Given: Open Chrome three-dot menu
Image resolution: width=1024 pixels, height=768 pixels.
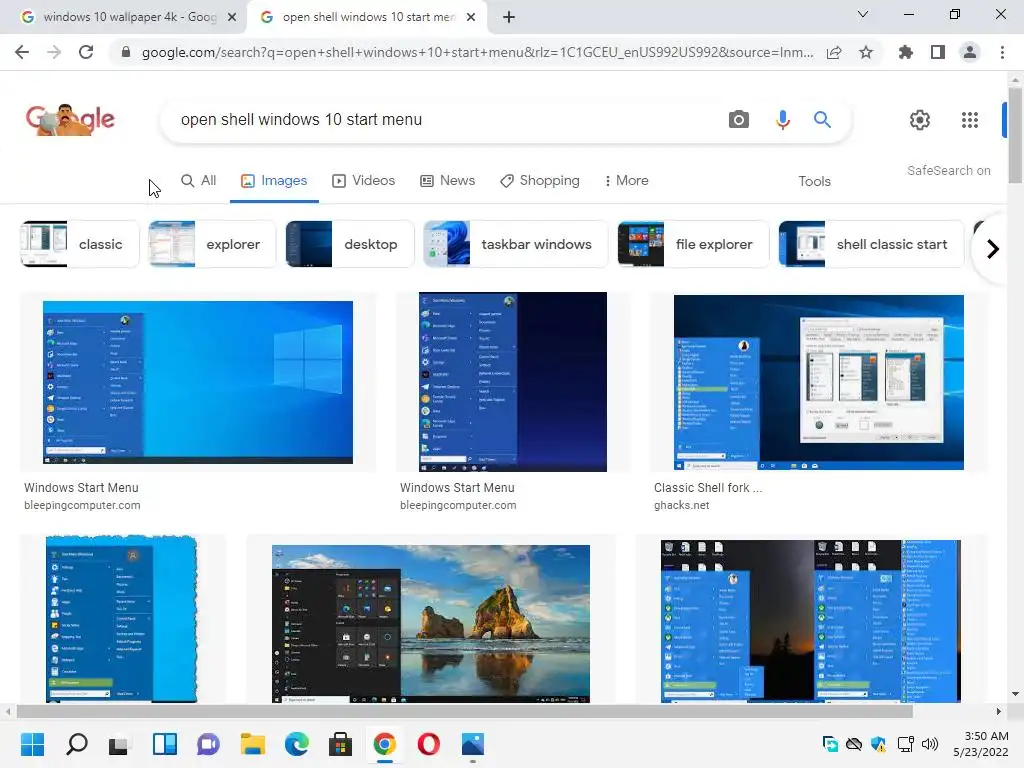Looking at the screenshot, I should point(1002,52).
